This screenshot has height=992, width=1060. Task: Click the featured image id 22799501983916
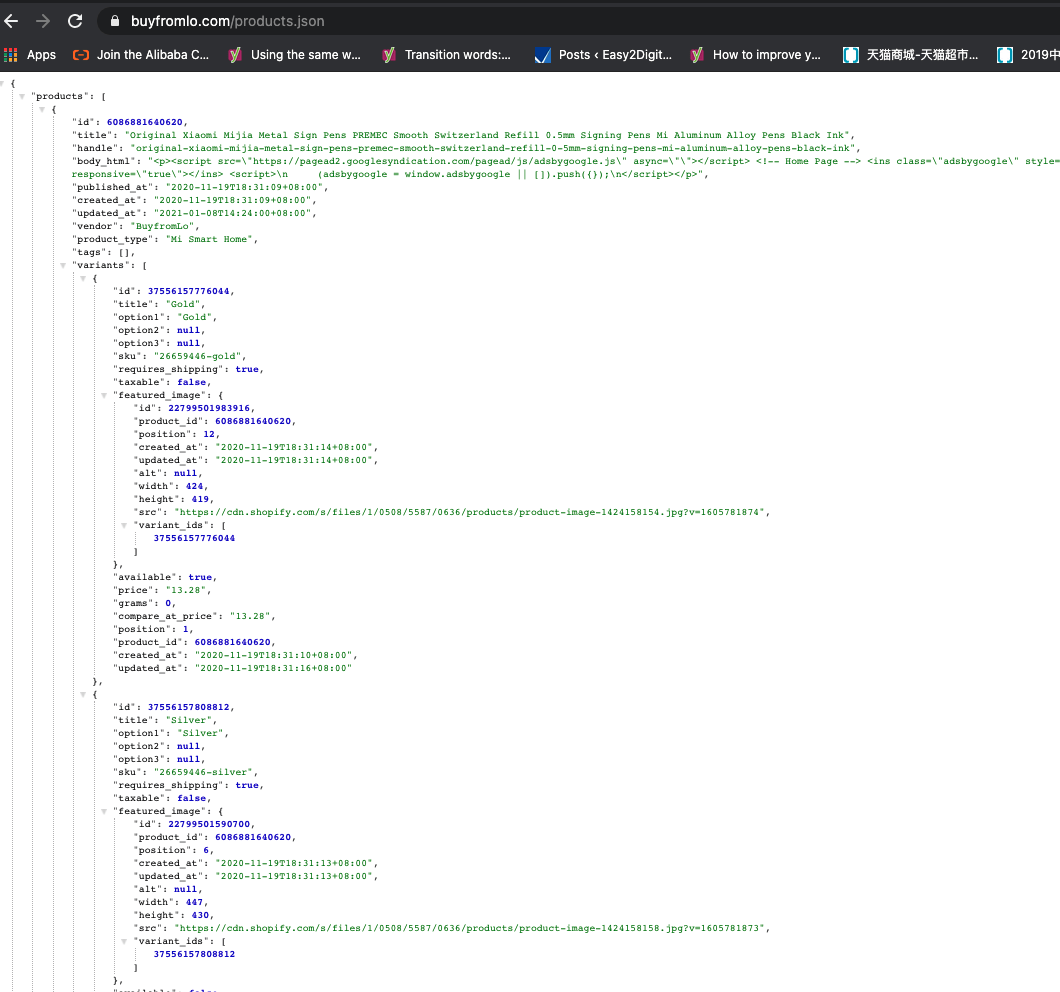click(209, 408)
